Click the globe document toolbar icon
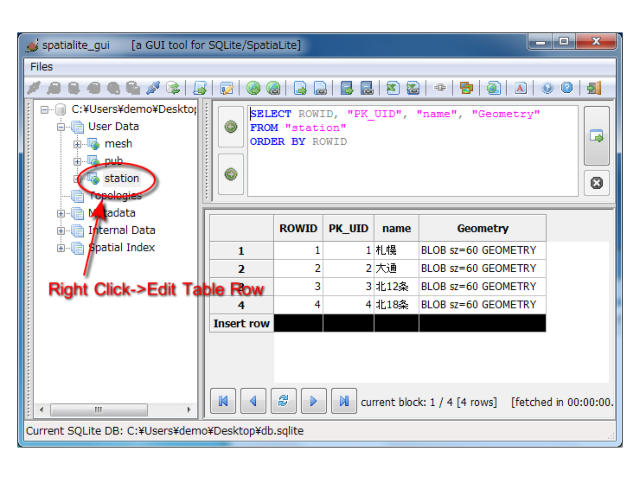The height and width of the screenshot is (480, 640). coord(493,88)
